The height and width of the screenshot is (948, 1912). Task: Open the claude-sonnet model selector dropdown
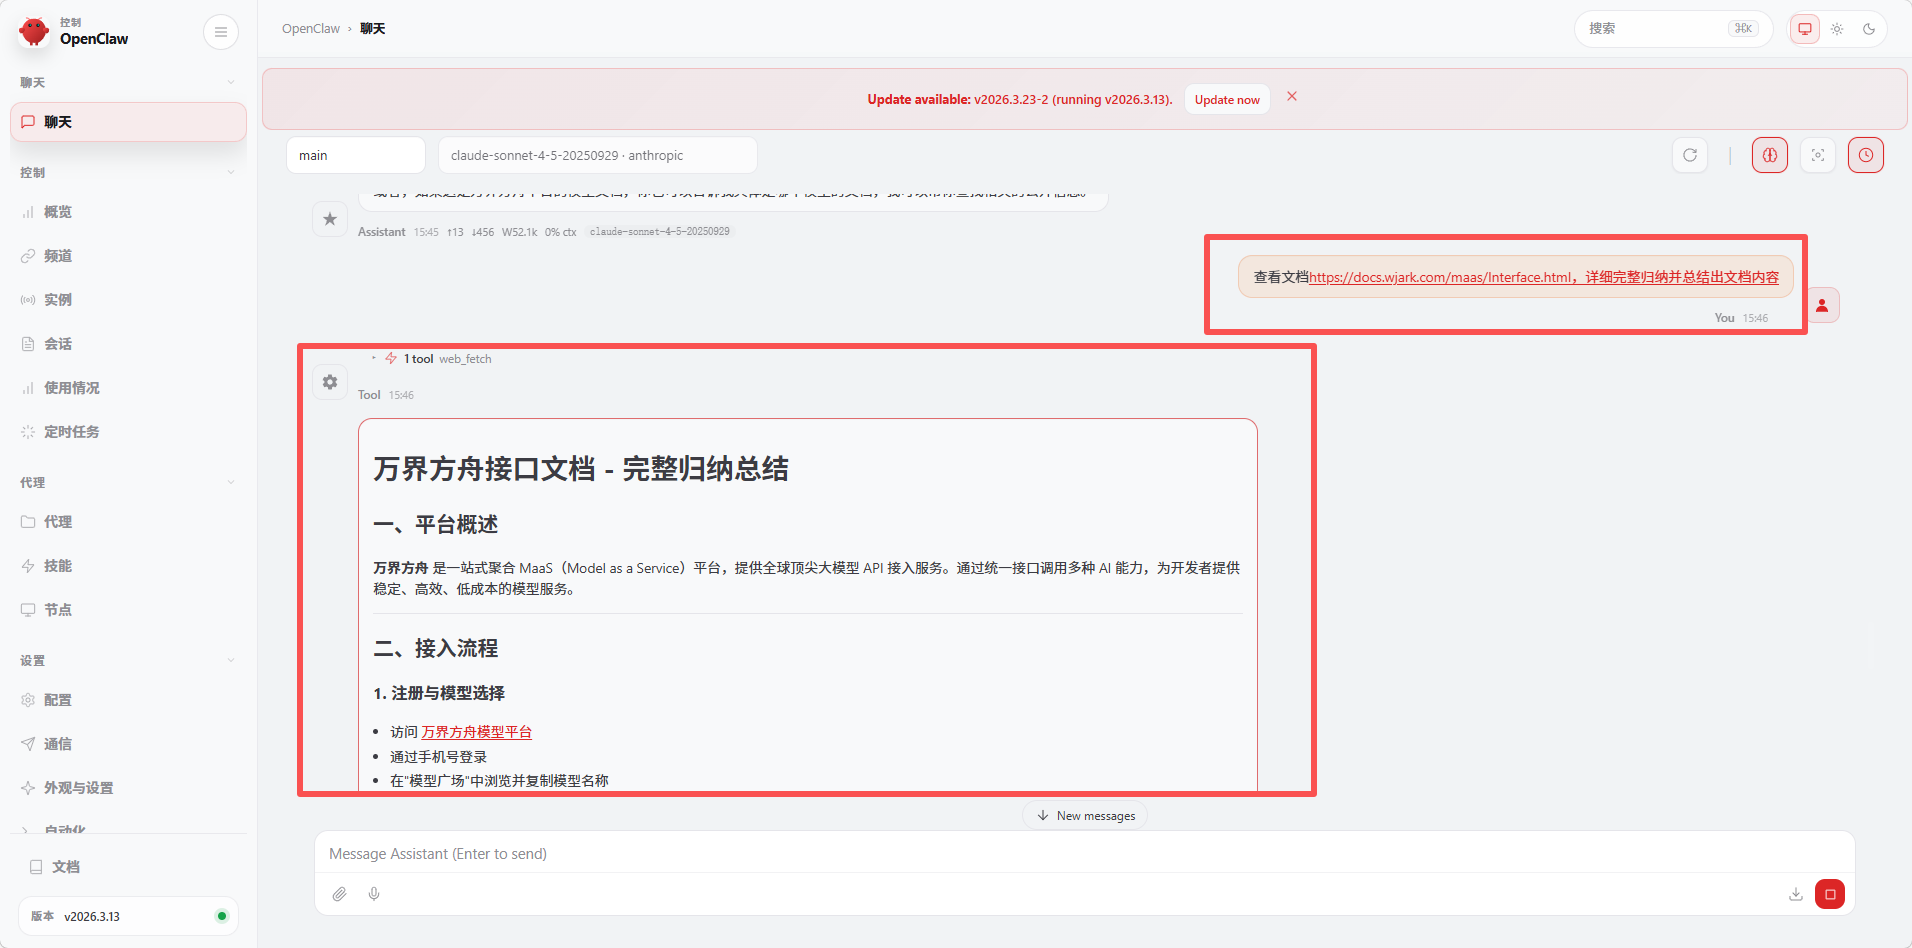coord(597,155)
